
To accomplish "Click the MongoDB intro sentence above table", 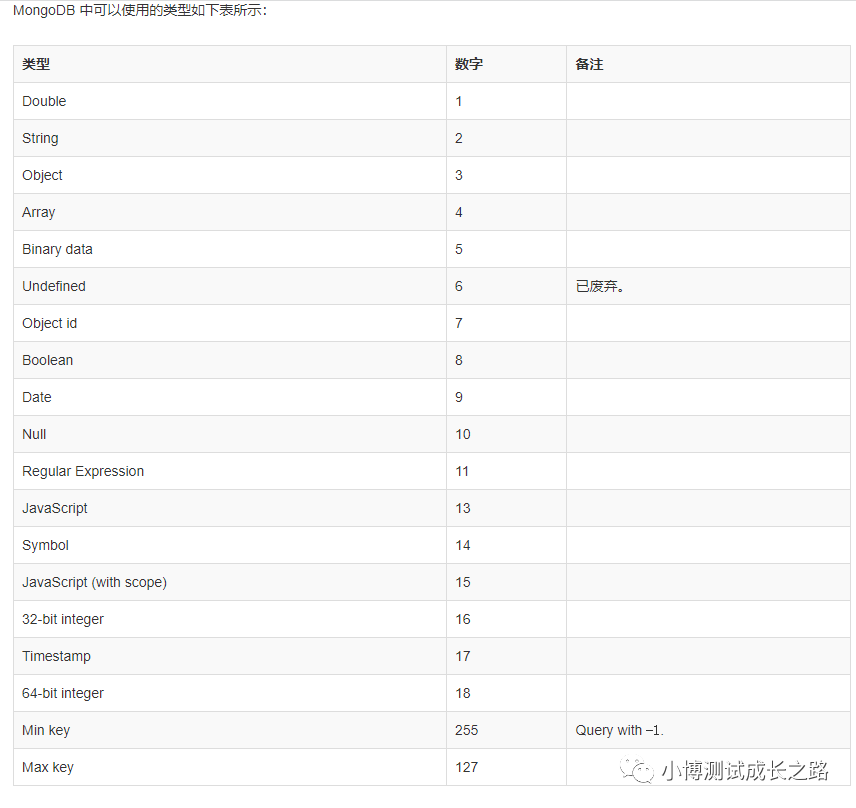I will tap(140, 10).
